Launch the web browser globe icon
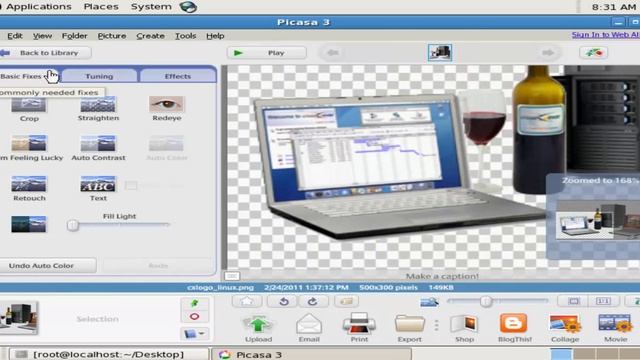 188,7
